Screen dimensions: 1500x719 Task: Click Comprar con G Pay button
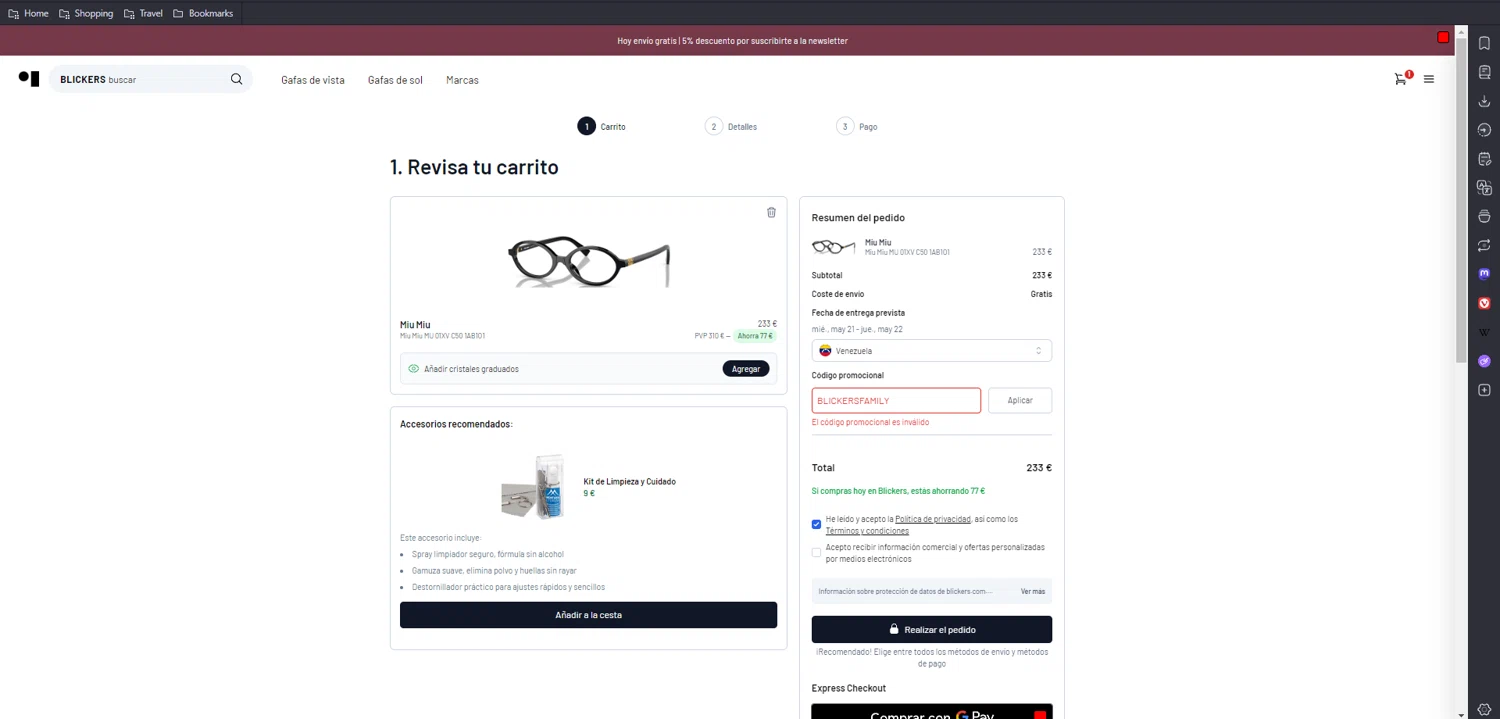[x=932, y=712]
